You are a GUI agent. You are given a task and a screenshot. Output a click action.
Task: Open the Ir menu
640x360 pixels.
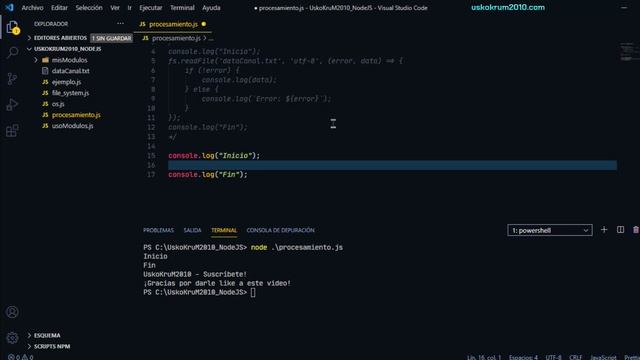coord(129,8)
